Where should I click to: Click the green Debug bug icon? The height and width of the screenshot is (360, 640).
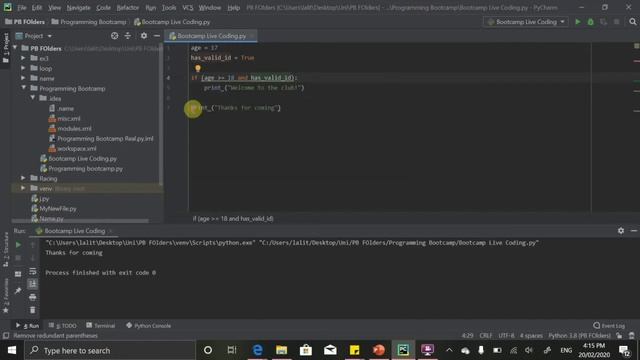591,22
